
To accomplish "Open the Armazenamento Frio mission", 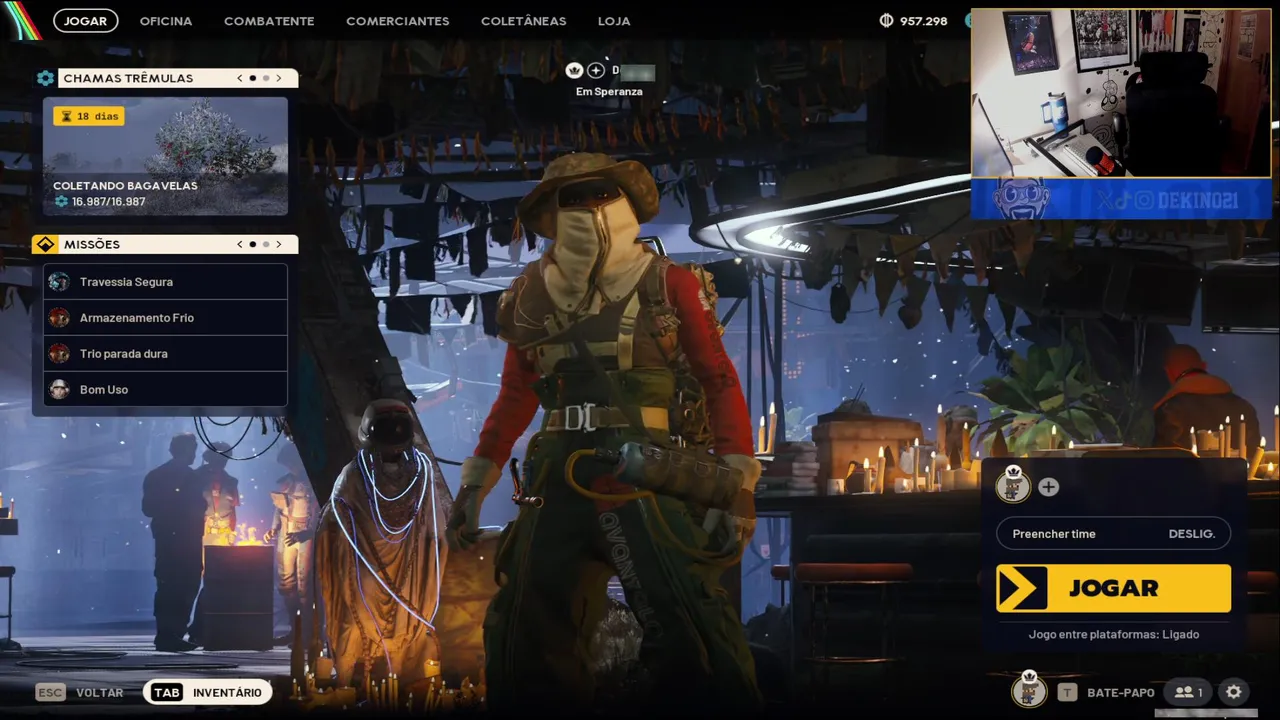I will point(166,318).
